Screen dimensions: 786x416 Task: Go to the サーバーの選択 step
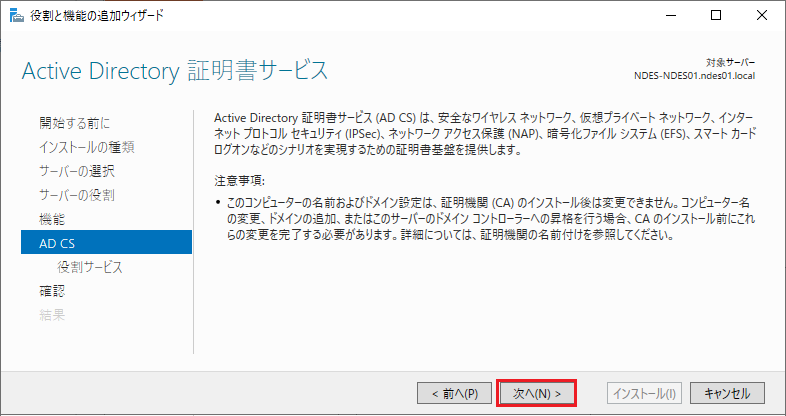tap(77, 171)
